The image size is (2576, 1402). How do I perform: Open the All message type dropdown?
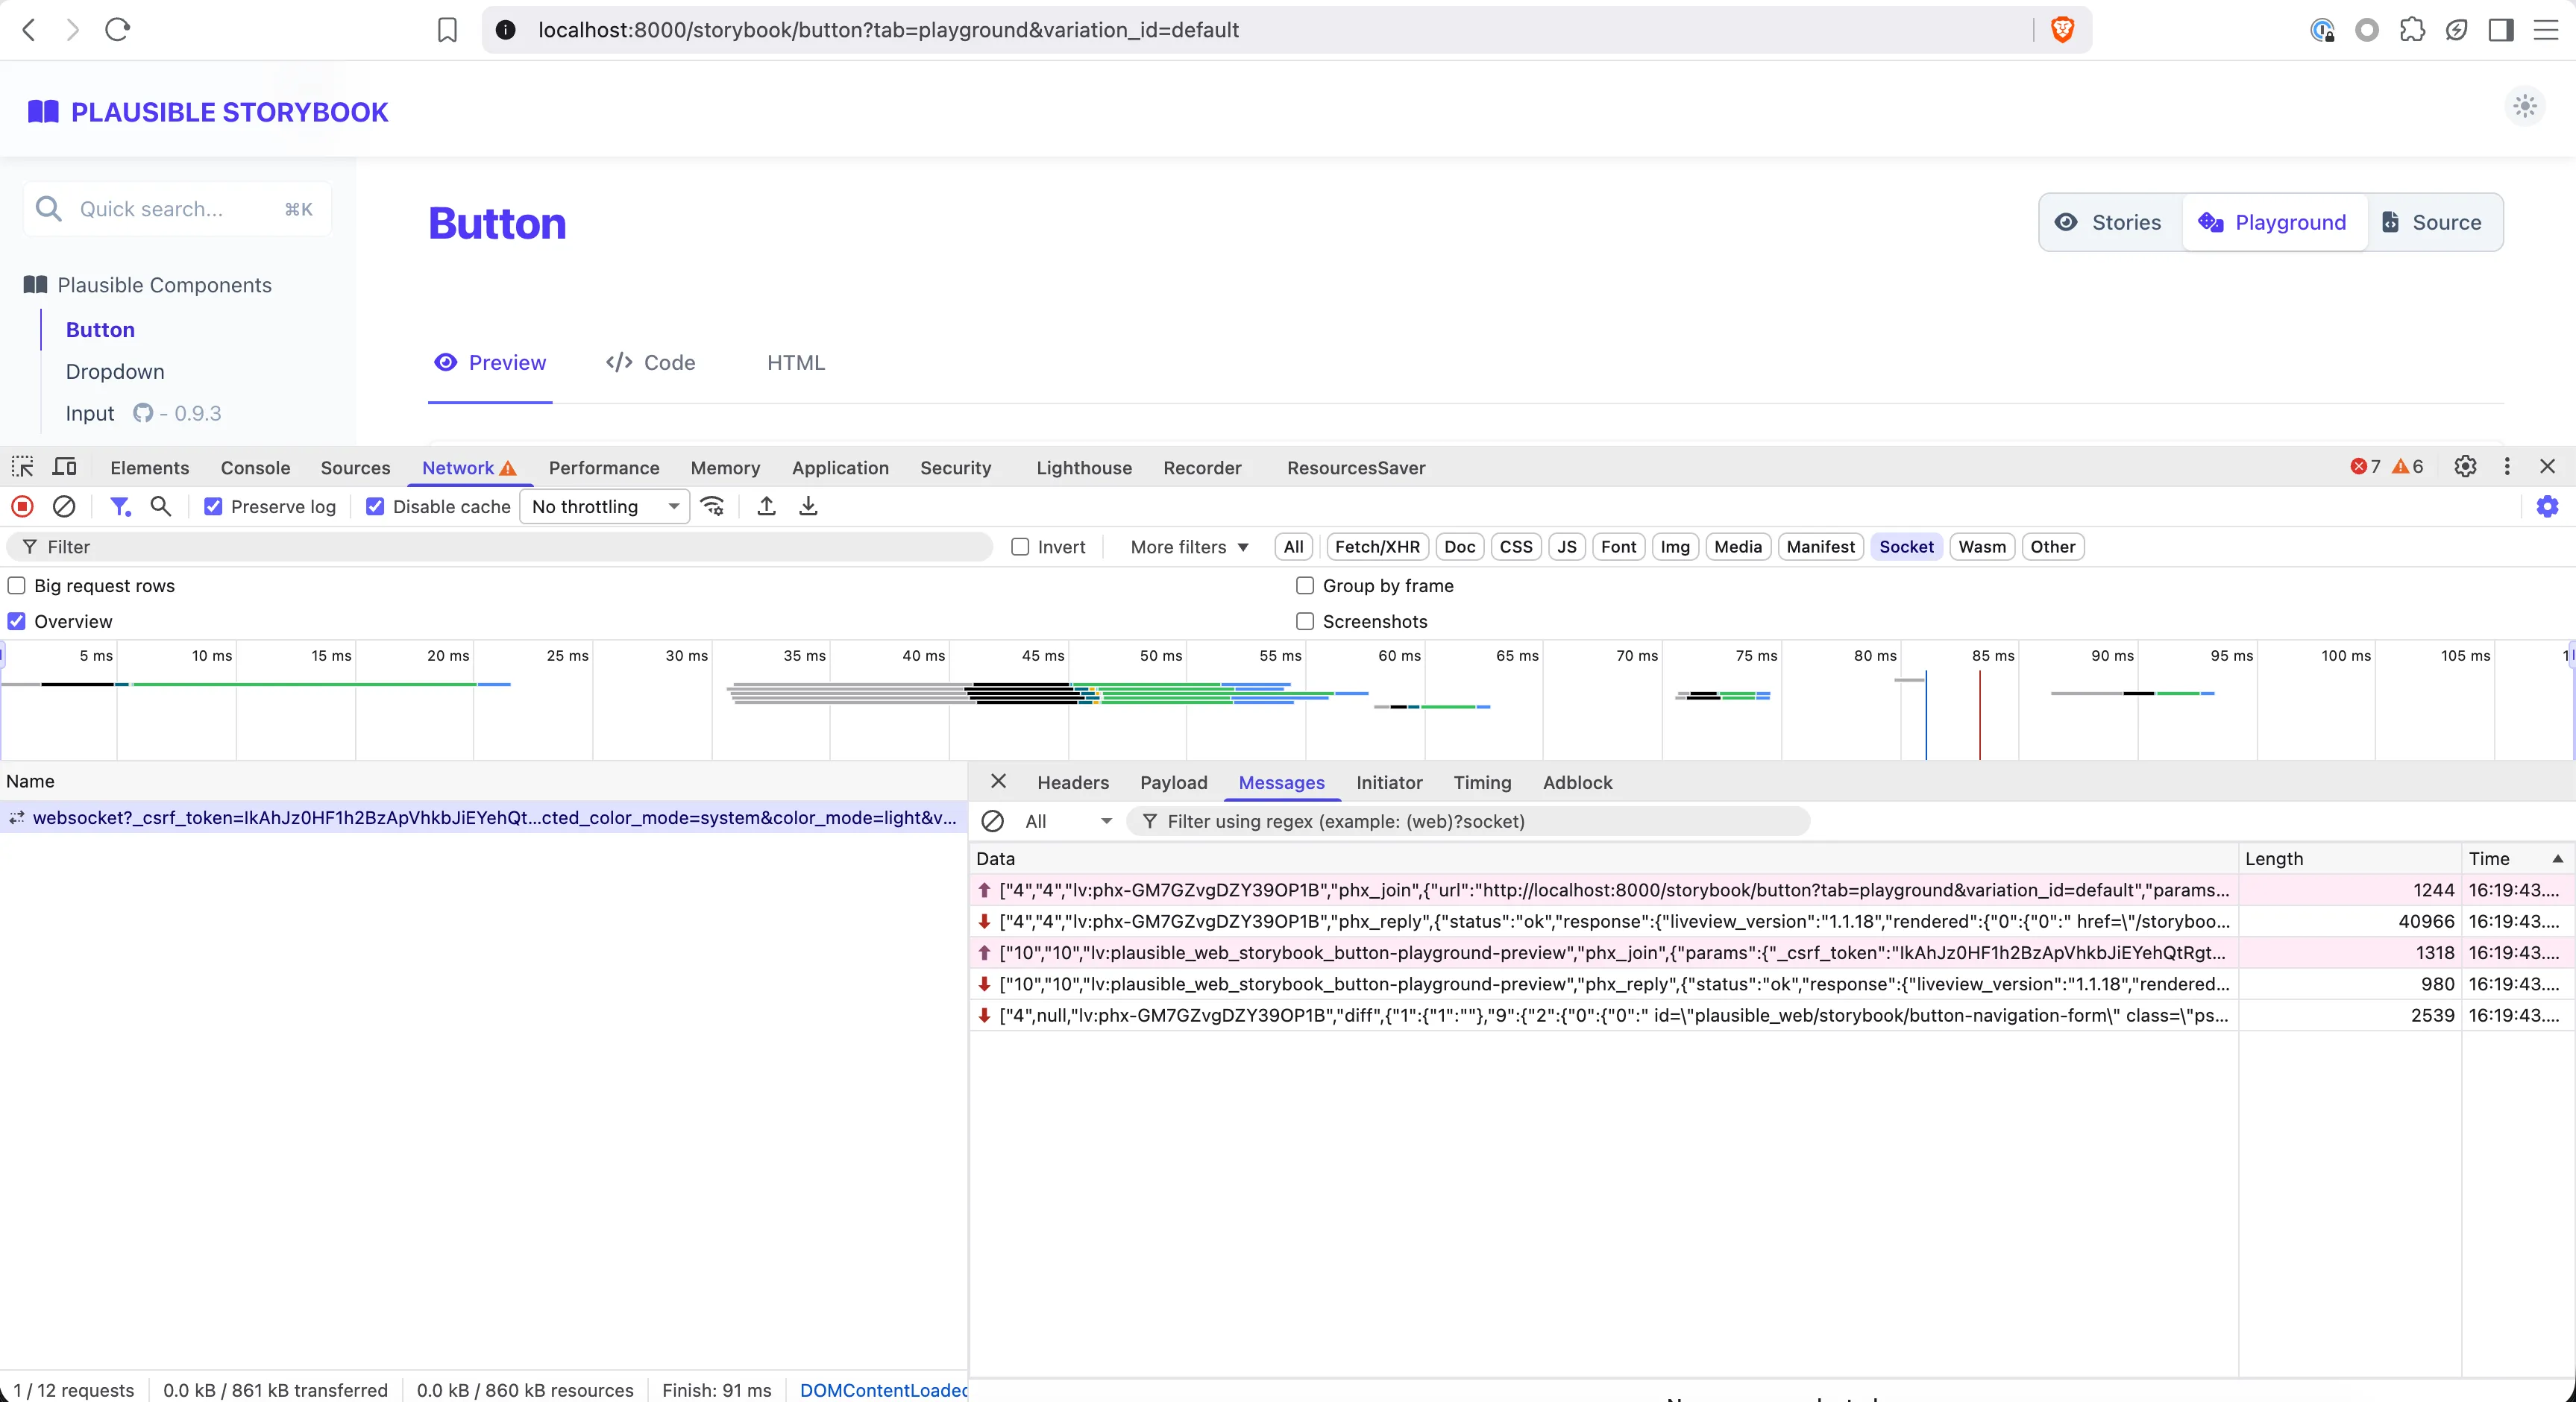[x=1067, y=821]
